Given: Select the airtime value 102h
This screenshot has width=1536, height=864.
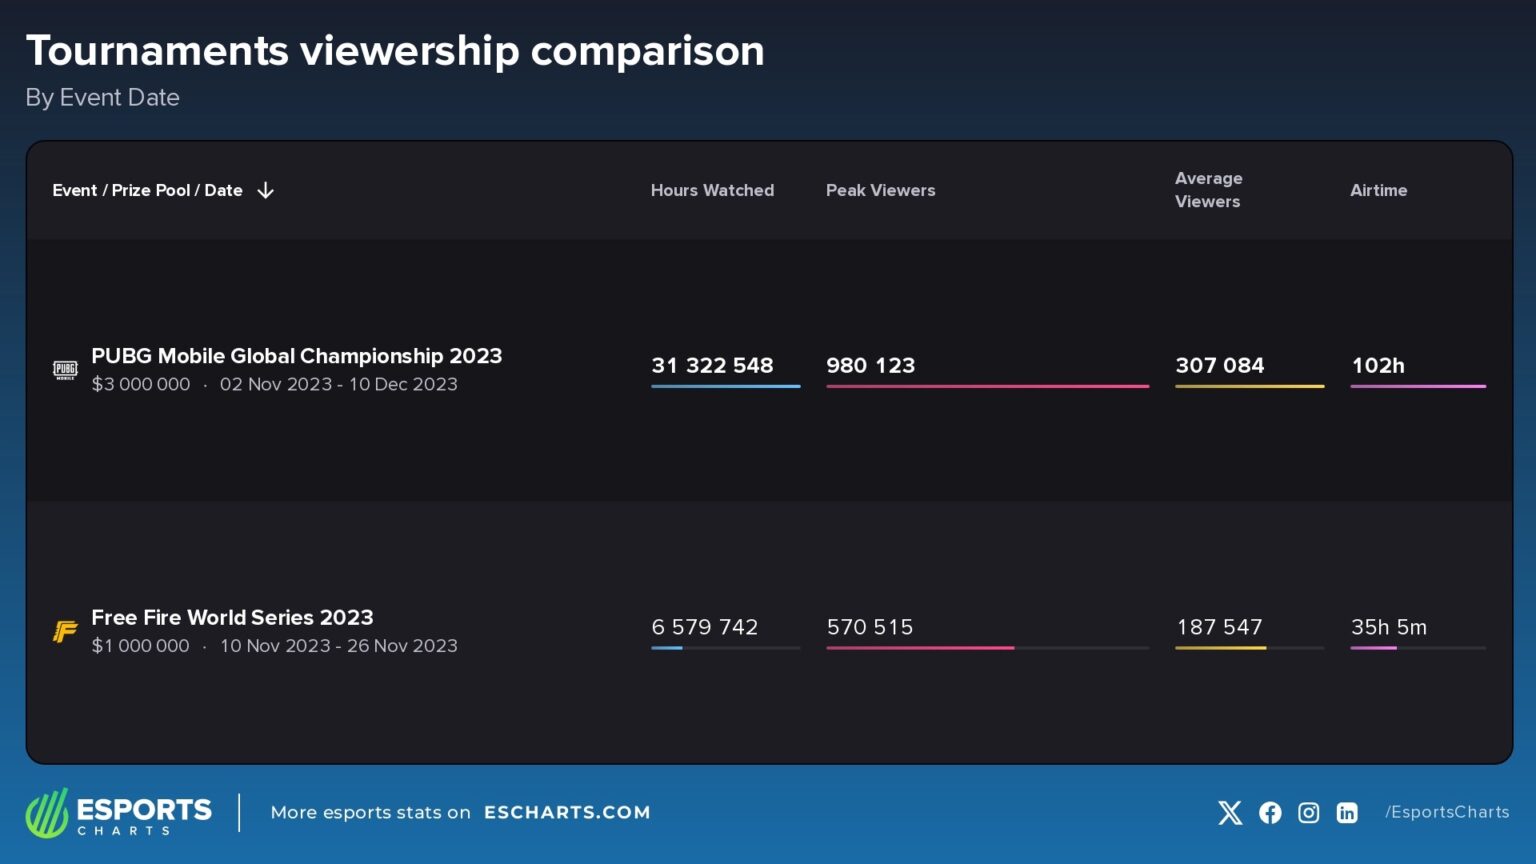Looking at the screenshot, I should pos(1378,365).
